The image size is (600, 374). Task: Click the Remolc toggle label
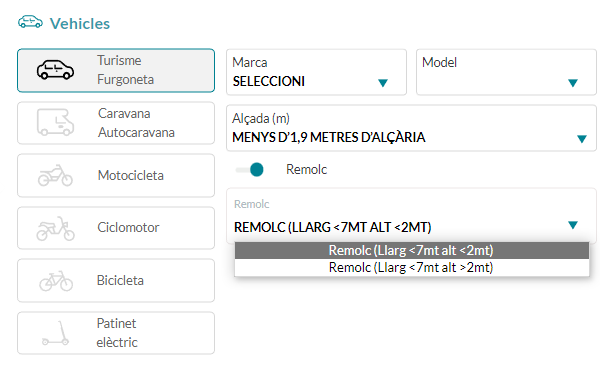click(x=307, y=169)
